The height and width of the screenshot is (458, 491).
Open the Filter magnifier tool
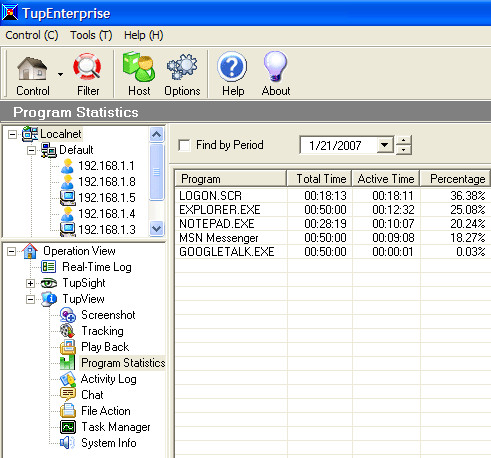pyautogui.click(x=87, y=67)
